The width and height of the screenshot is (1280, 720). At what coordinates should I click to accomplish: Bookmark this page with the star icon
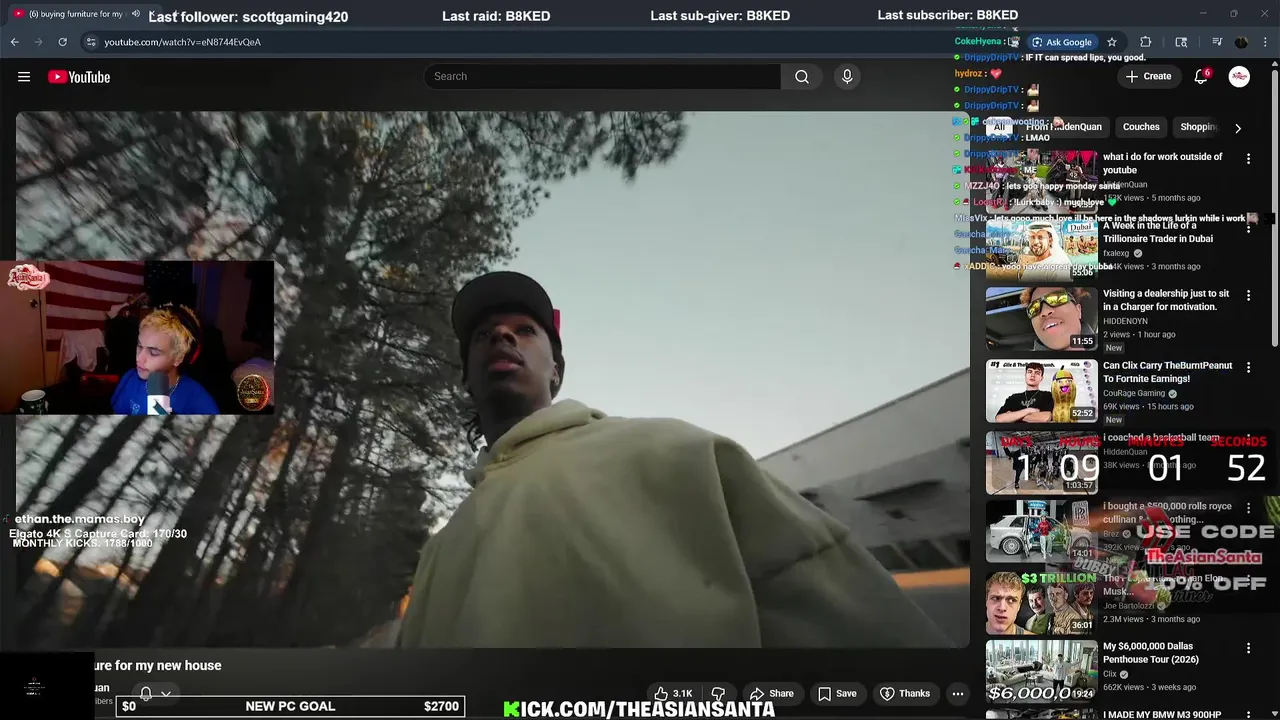coord(1111,42)
